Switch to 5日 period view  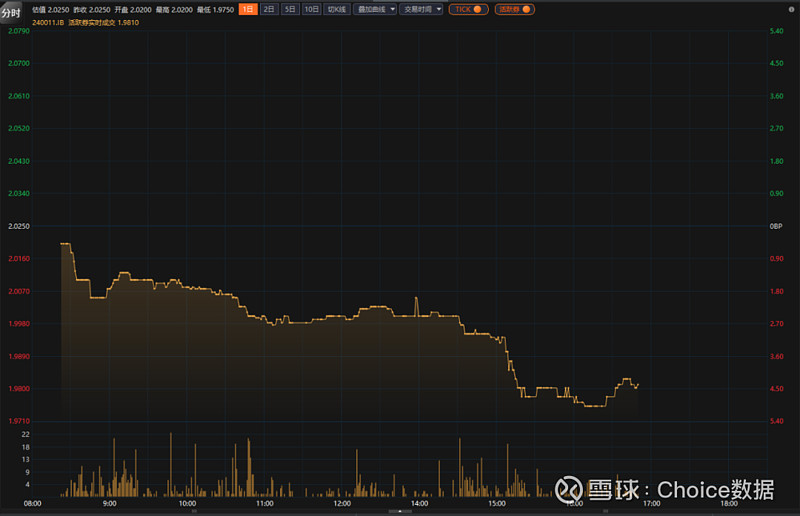289,9
